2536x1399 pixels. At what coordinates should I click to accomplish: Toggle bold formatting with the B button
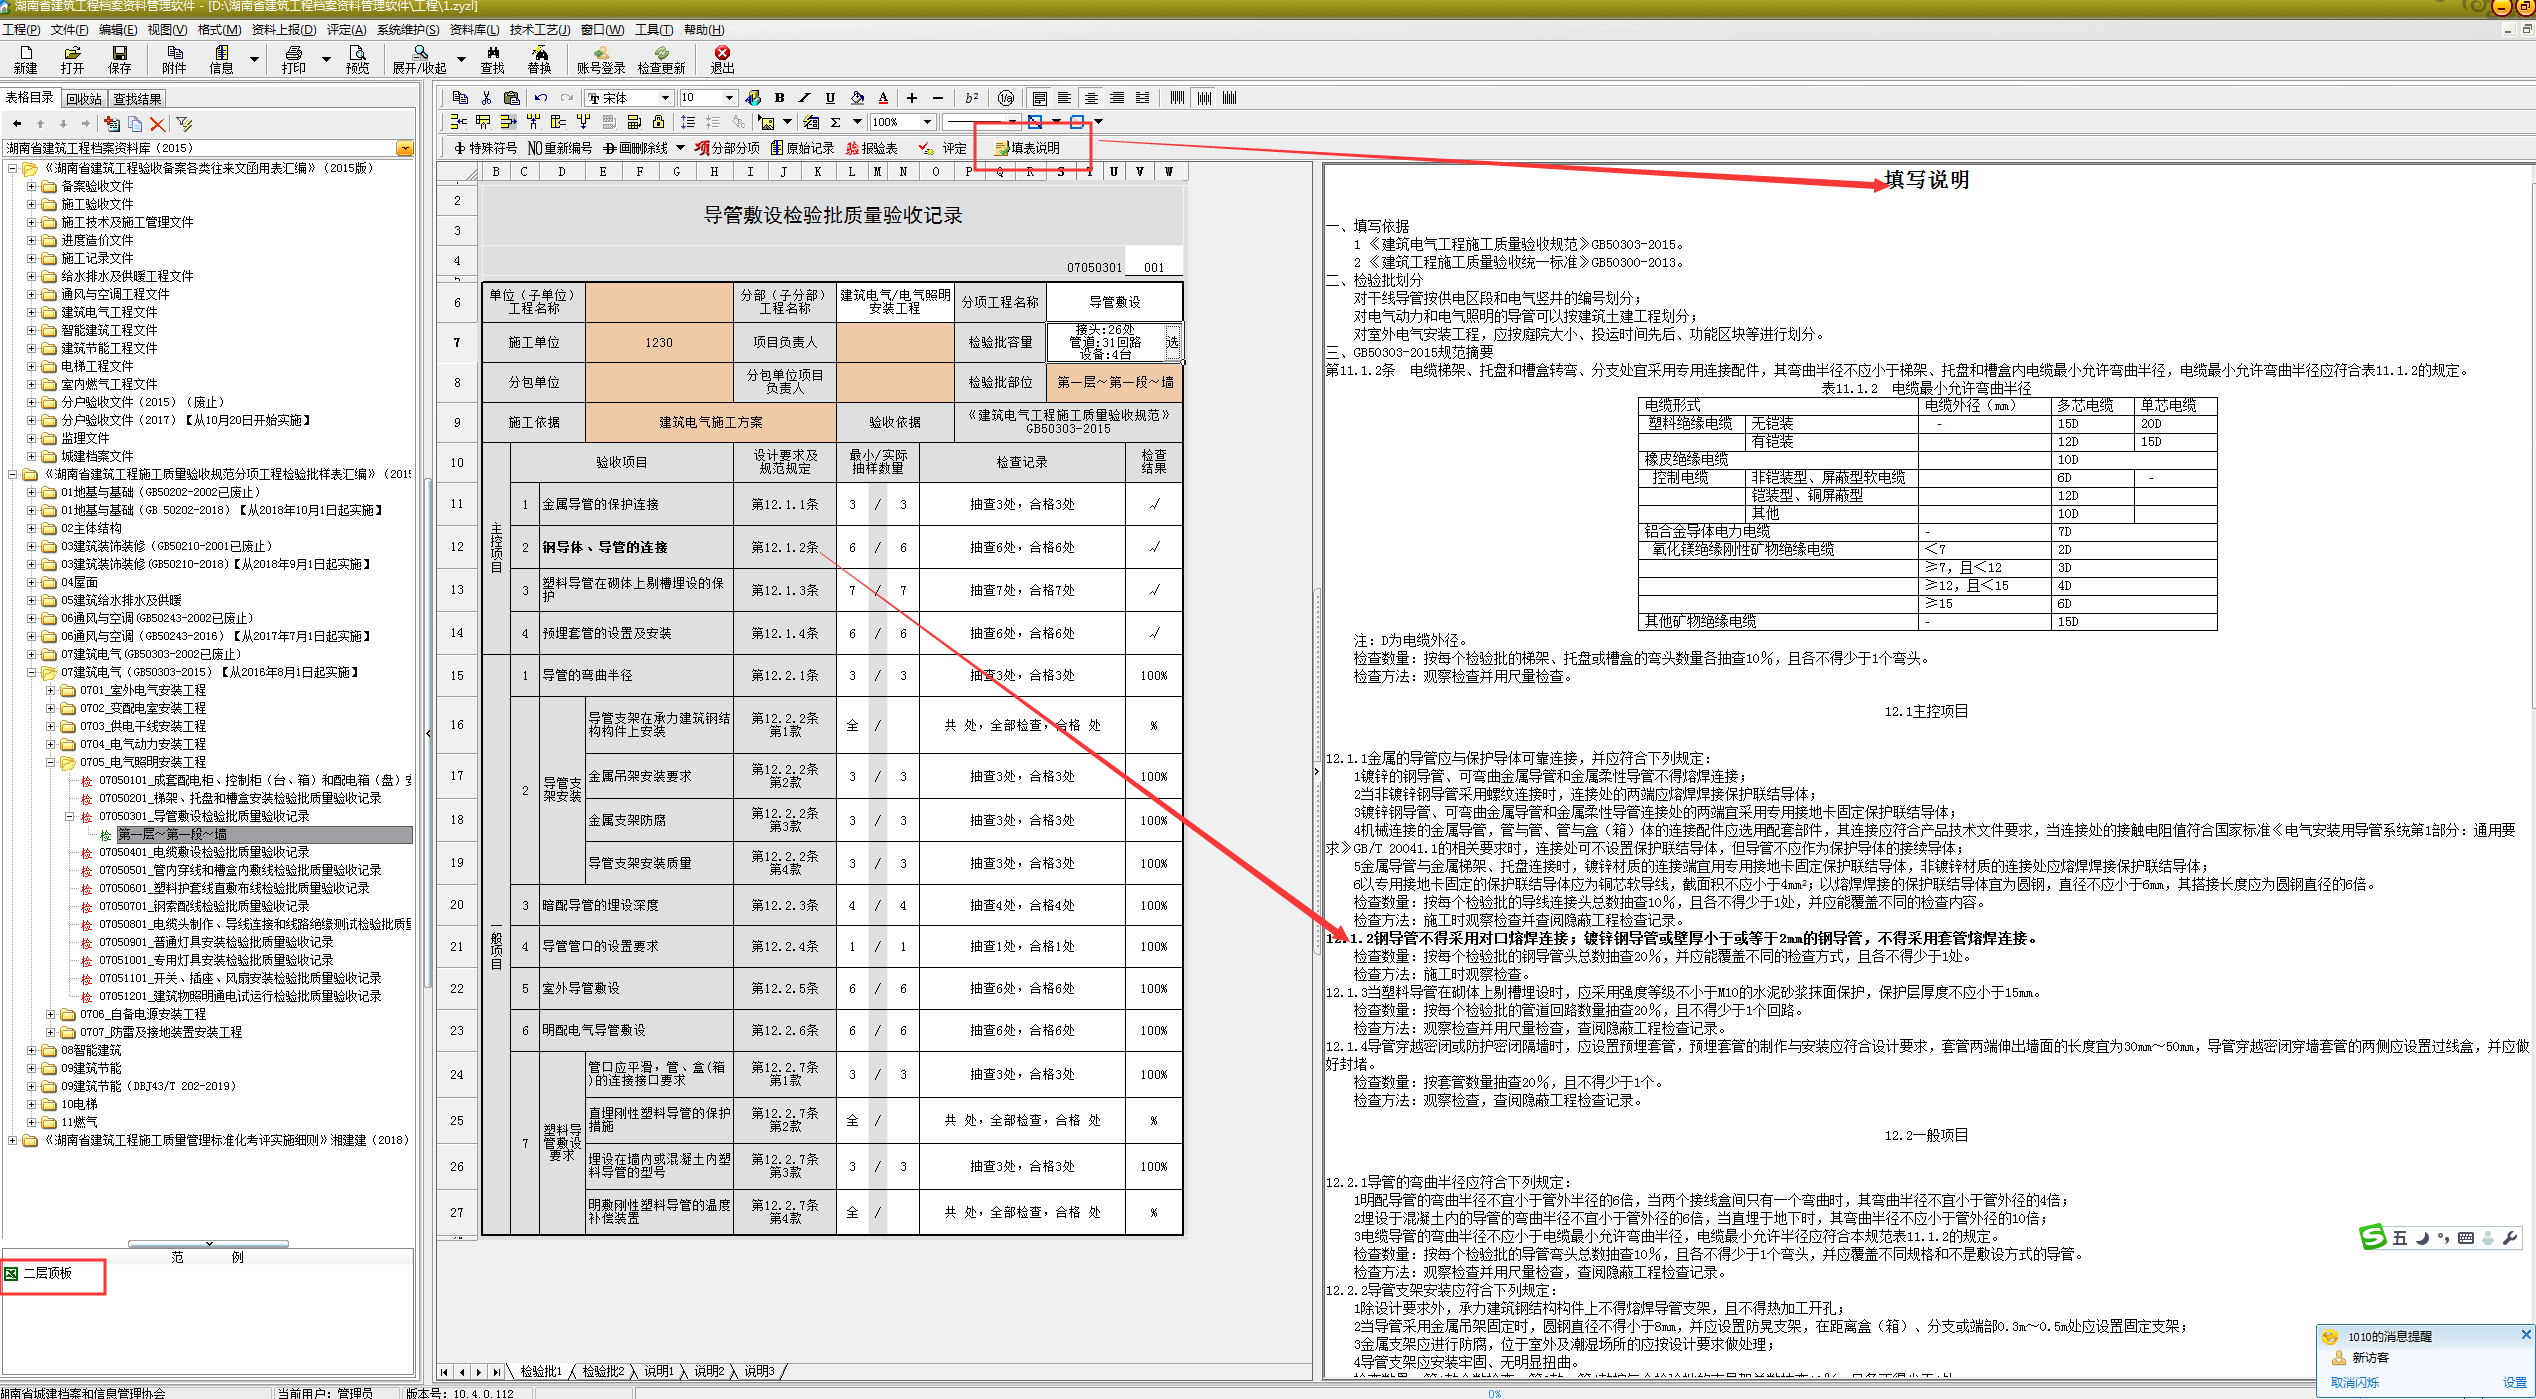(x=780, y=98)
